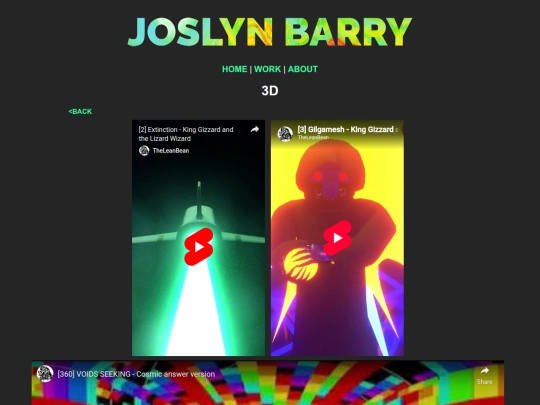Open TheLeanBean channel name on Extinction video
The width and height of the screenshot is (540, 405).
(x=171, y=150)
